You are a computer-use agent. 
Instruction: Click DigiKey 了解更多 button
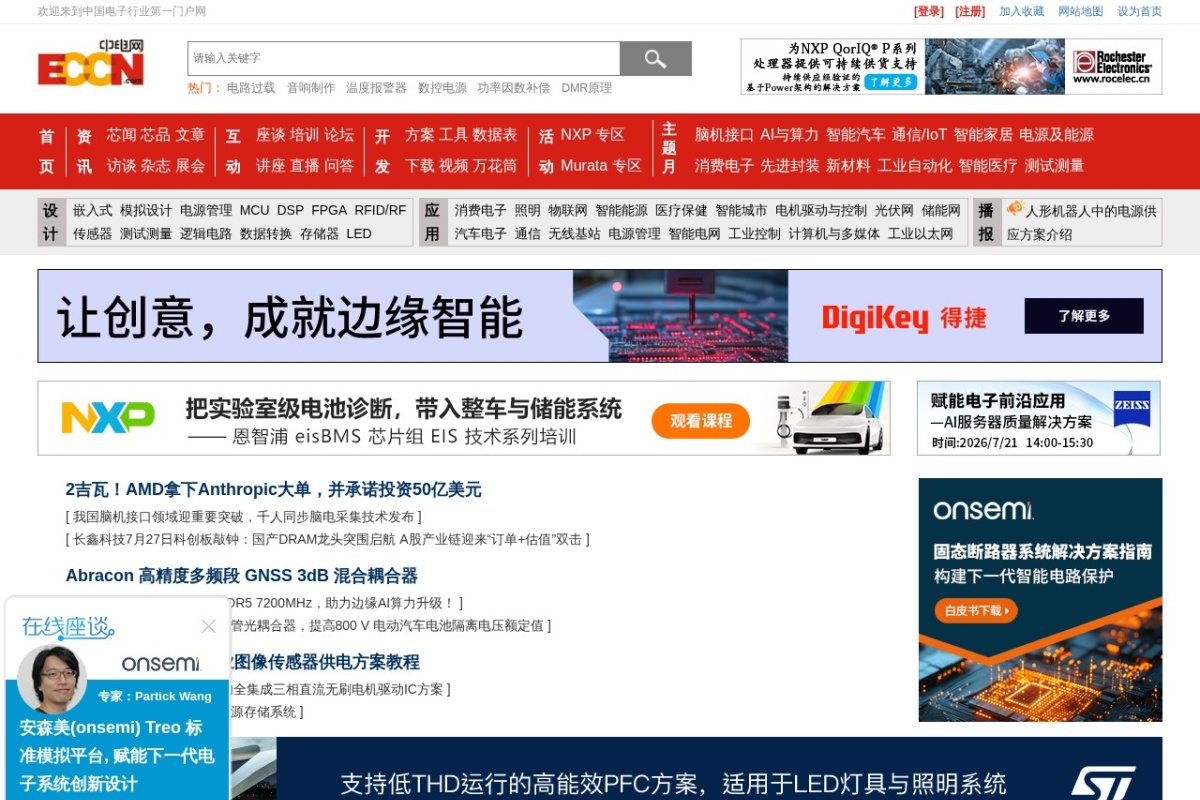[x=1084, y=316]
